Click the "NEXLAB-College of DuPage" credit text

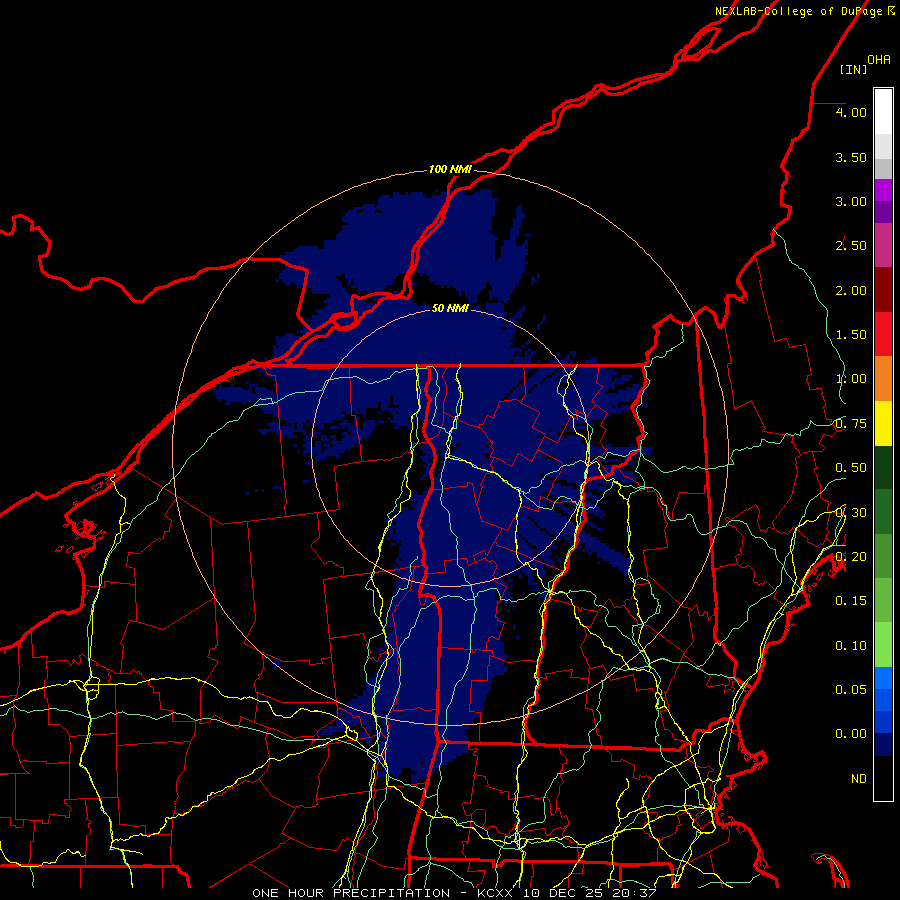click(x=798, y=11)
